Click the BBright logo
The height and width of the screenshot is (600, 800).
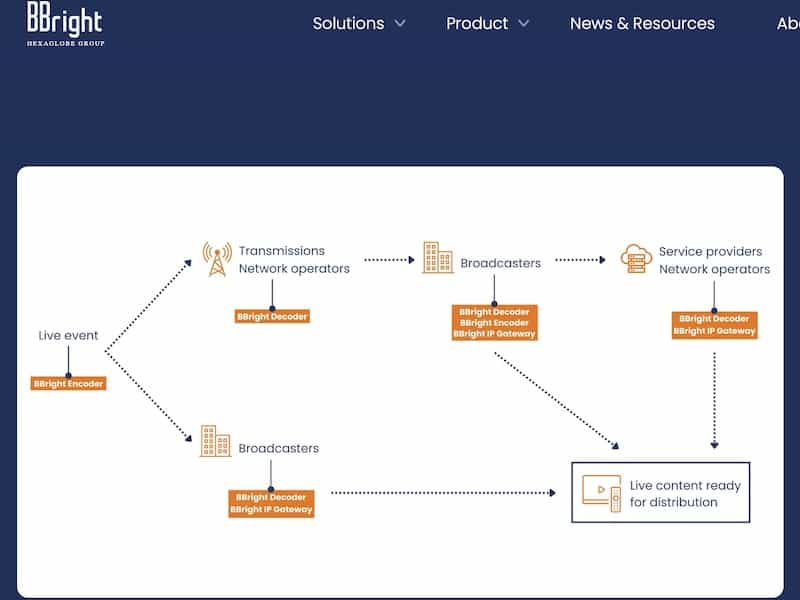click(65, 24)
